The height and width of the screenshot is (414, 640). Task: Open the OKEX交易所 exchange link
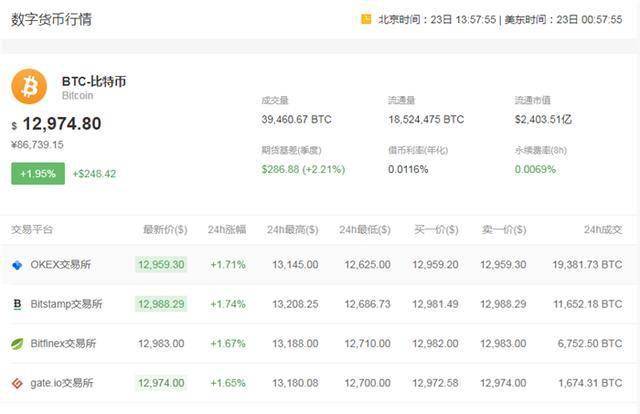click(x=60, y=265)
